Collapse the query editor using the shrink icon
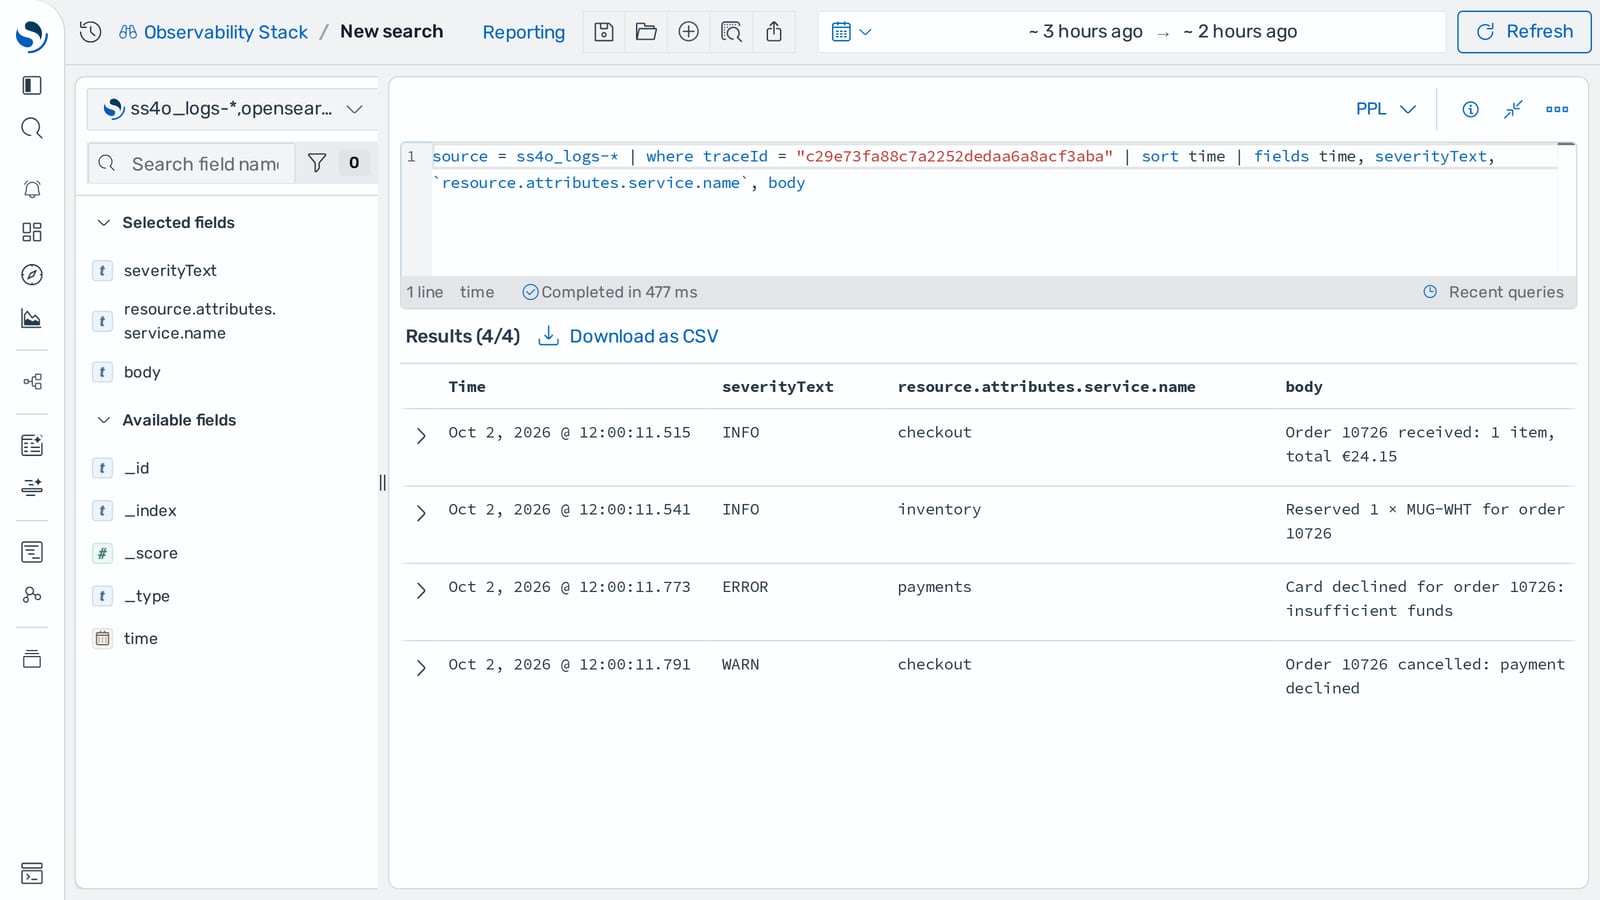This screenshot has height=900, width=1600. pos(1513,109)
